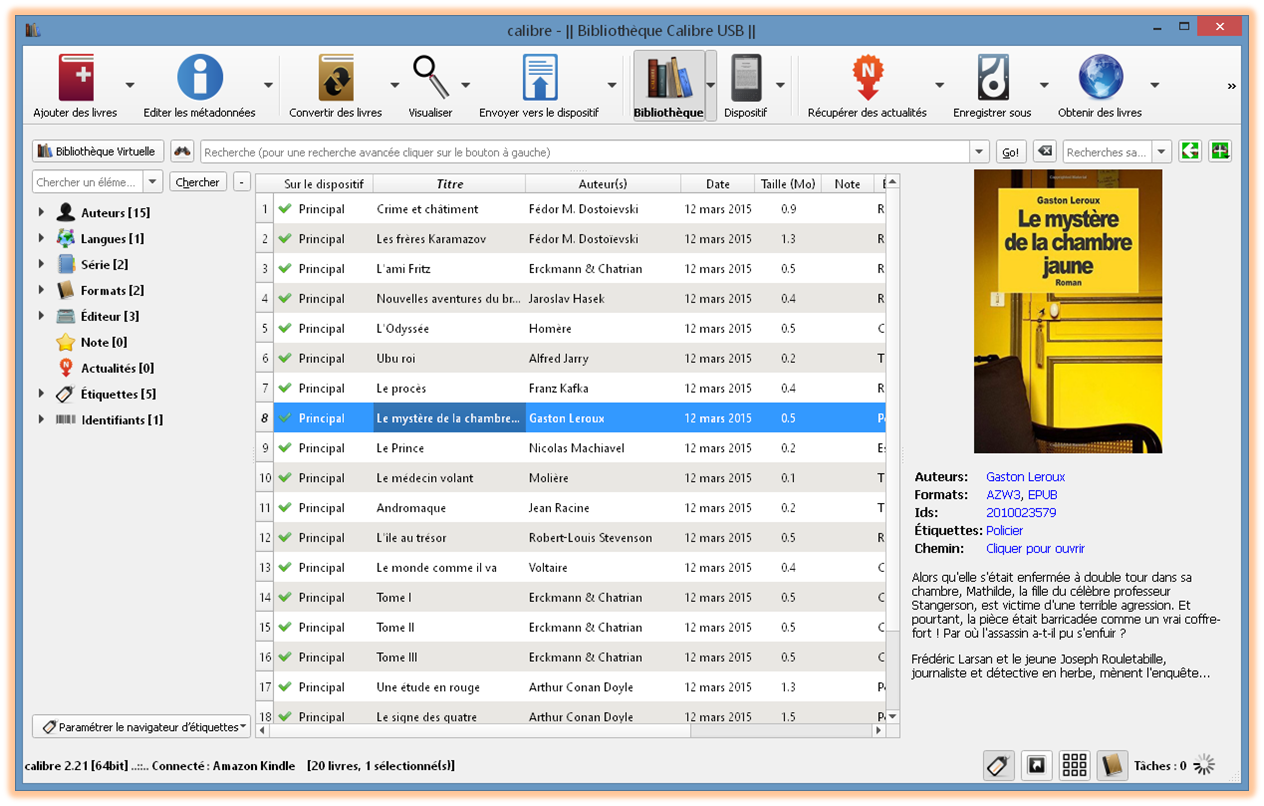Open the Recherches sauvegardées dropdown

1162,152
